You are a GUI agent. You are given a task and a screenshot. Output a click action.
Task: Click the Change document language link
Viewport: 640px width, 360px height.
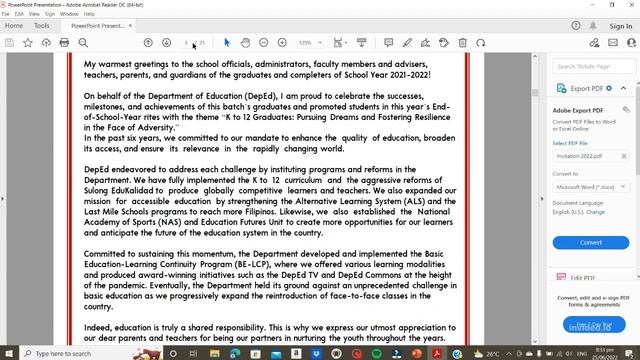pyautogui.click(x=596, y=212)
